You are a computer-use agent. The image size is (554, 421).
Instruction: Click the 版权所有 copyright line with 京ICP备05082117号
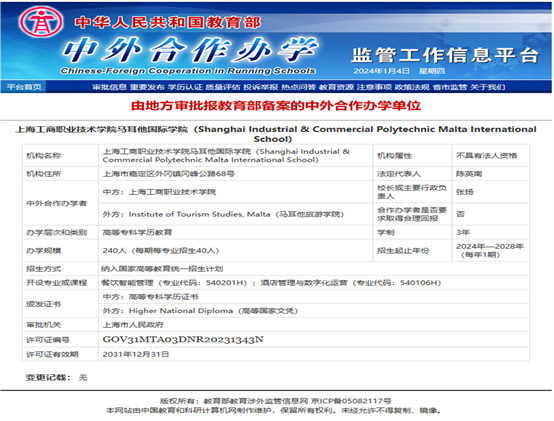click(x=276, y=401)
